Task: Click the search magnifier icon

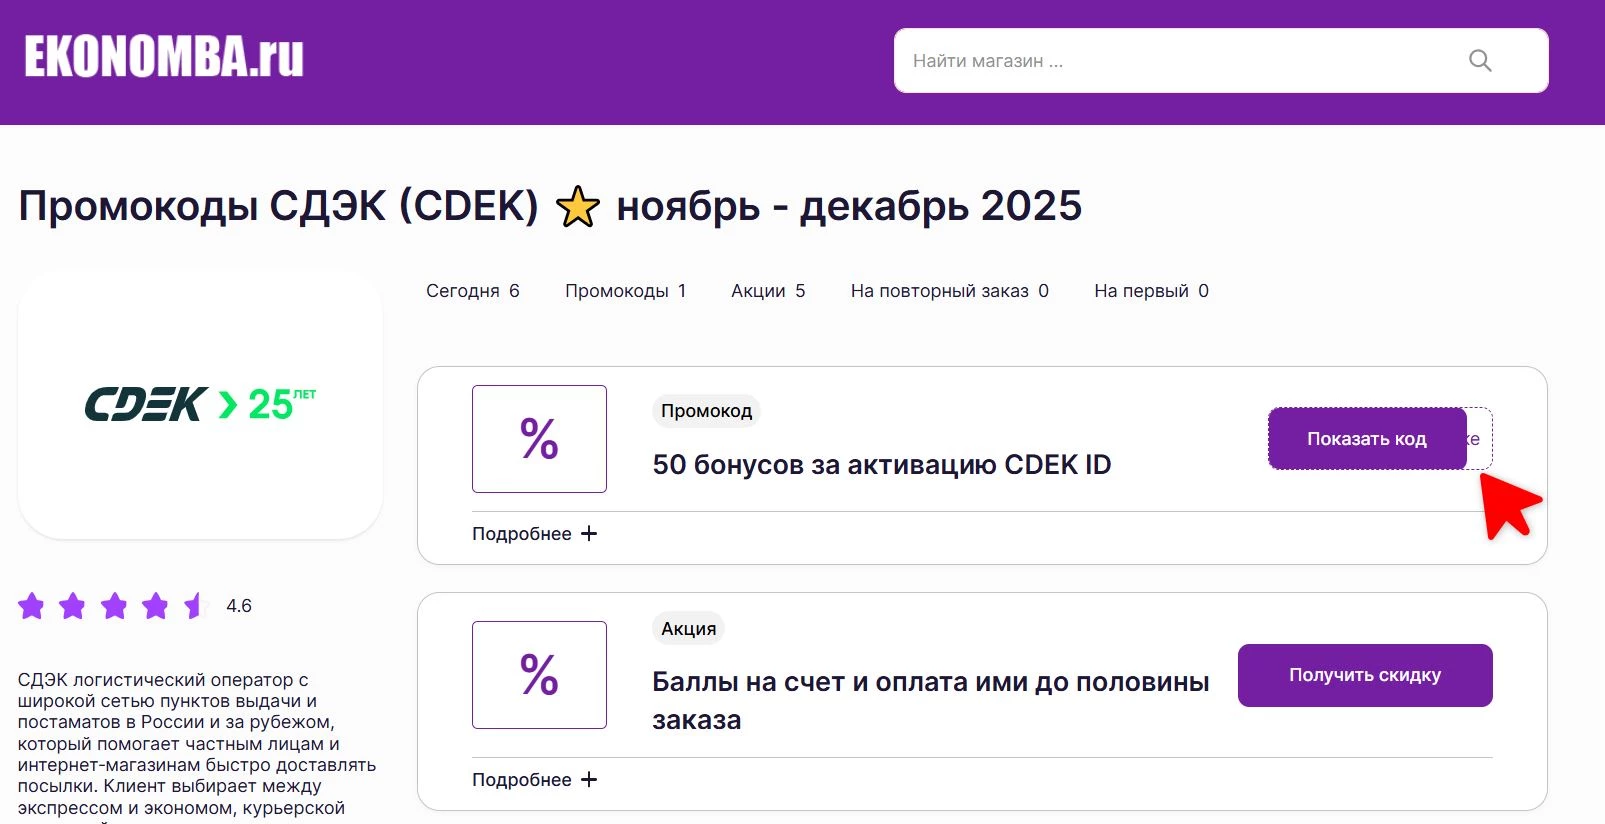Action: (1480, 60)
